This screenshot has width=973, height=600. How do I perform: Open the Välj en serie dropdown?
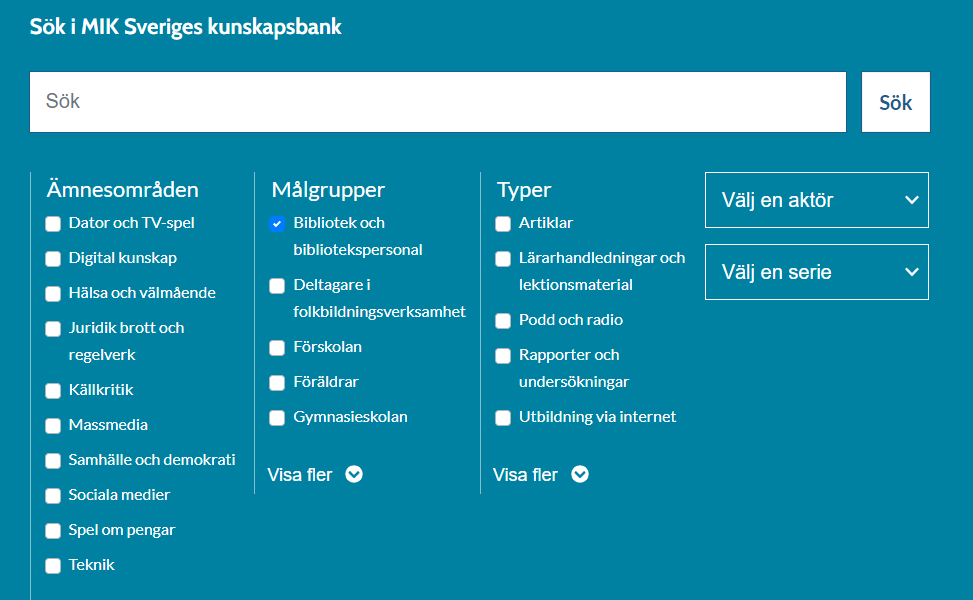coord(817,272)
